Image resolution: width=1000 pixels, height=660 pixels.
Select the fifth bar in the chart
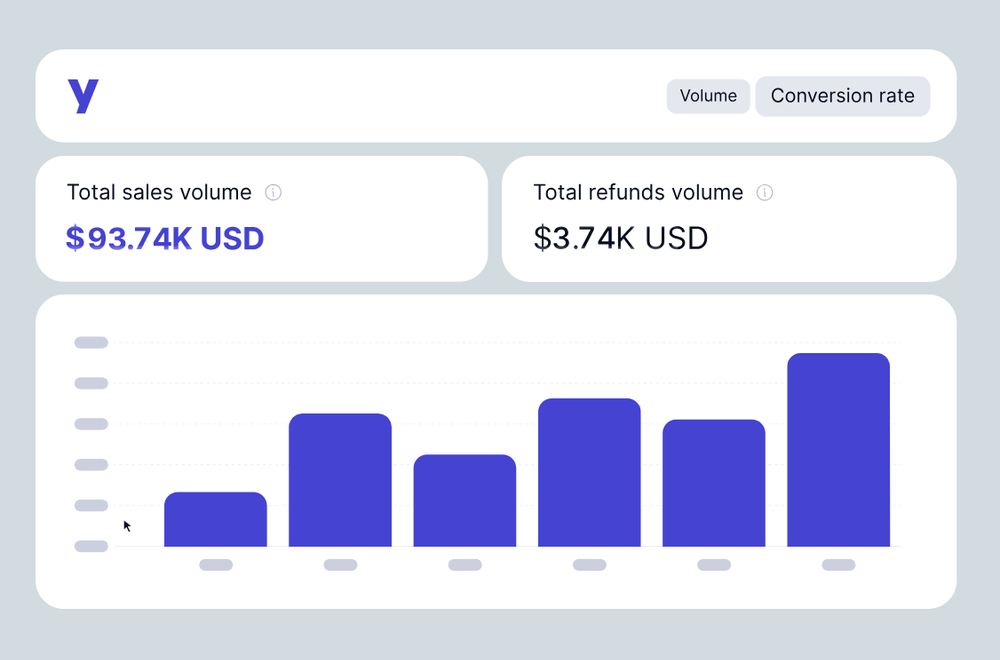point(714,483)
